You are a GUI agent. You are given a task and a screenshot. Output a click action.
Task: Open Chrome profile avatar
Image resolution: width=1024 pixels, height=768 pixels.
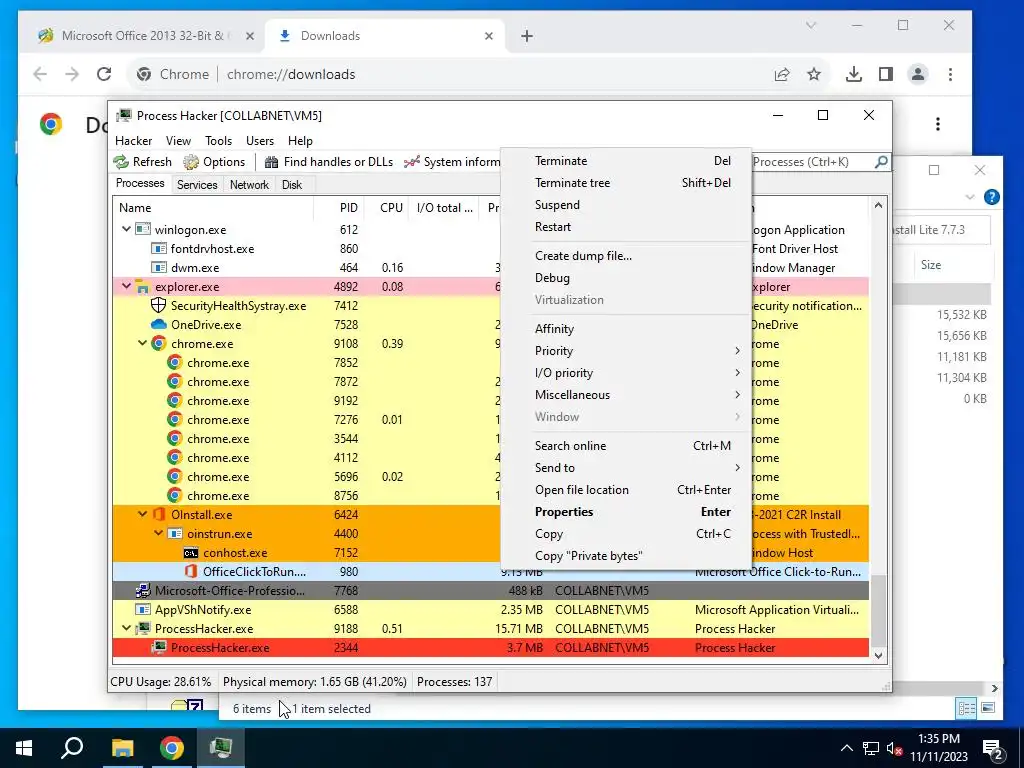918,74
